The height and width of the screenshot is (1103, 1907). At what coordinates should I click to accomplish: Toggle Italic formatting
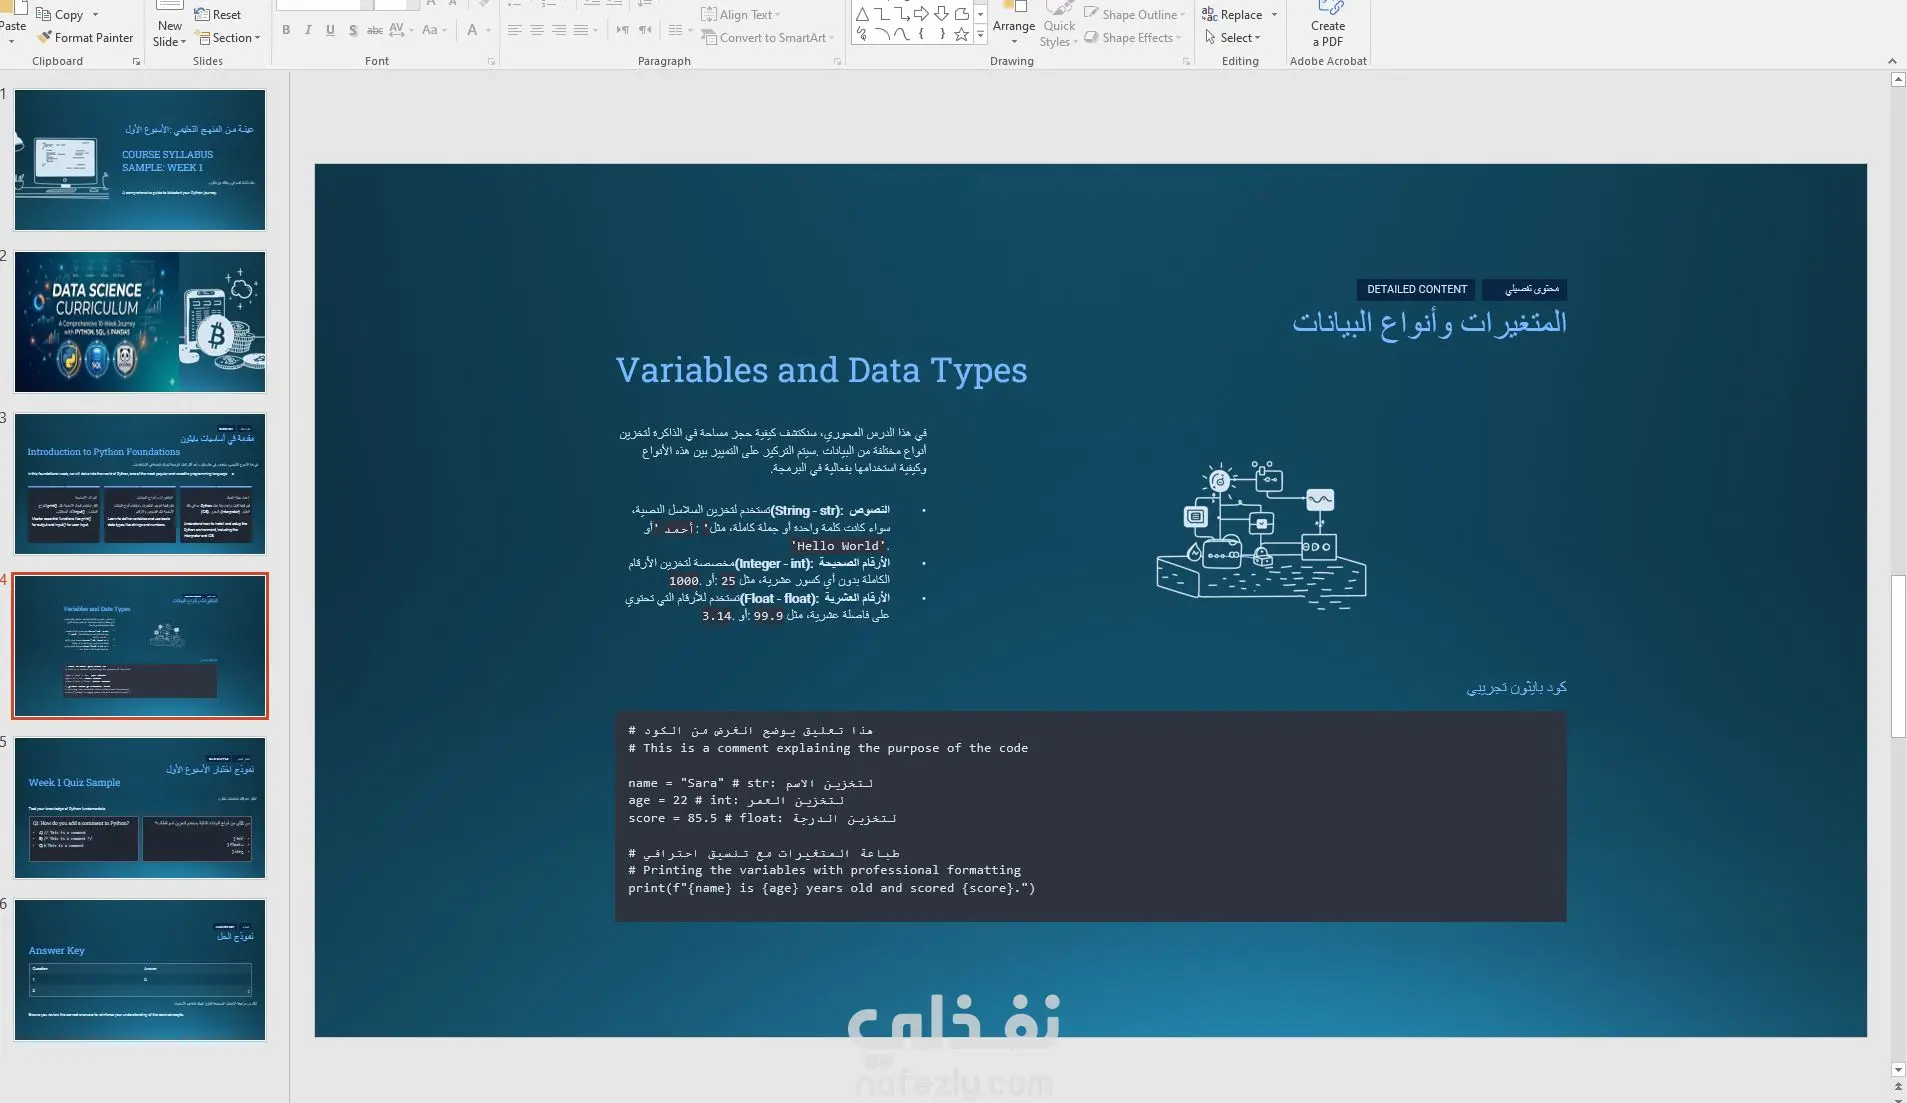(x=308, y=30)
